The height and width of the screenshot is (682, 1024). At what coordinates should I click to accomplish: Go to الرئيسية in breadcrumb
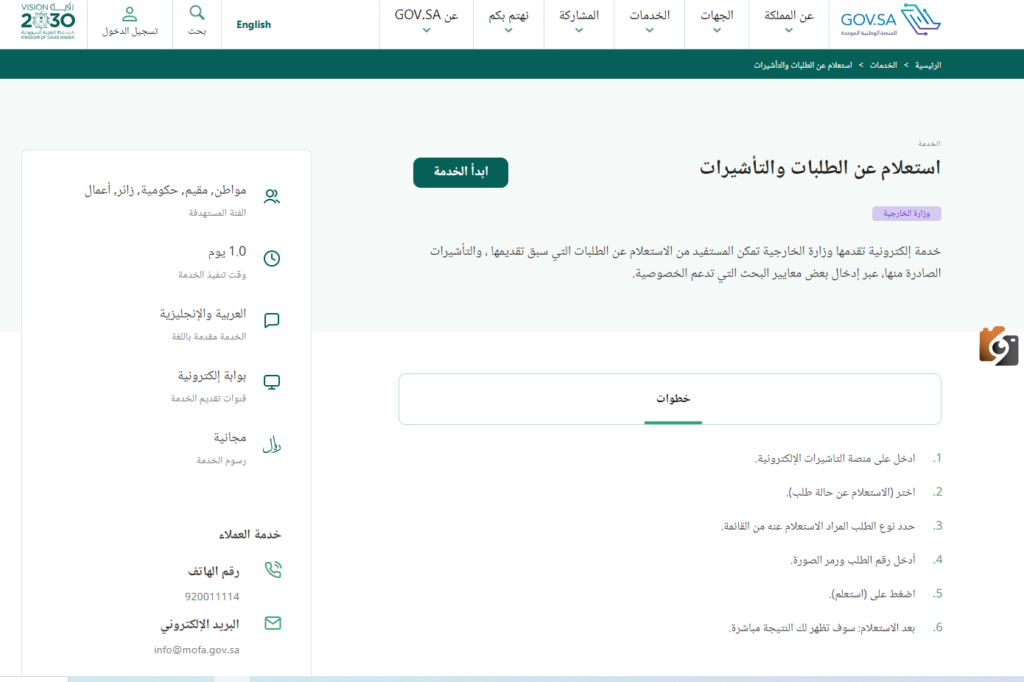tap(928, 65)
